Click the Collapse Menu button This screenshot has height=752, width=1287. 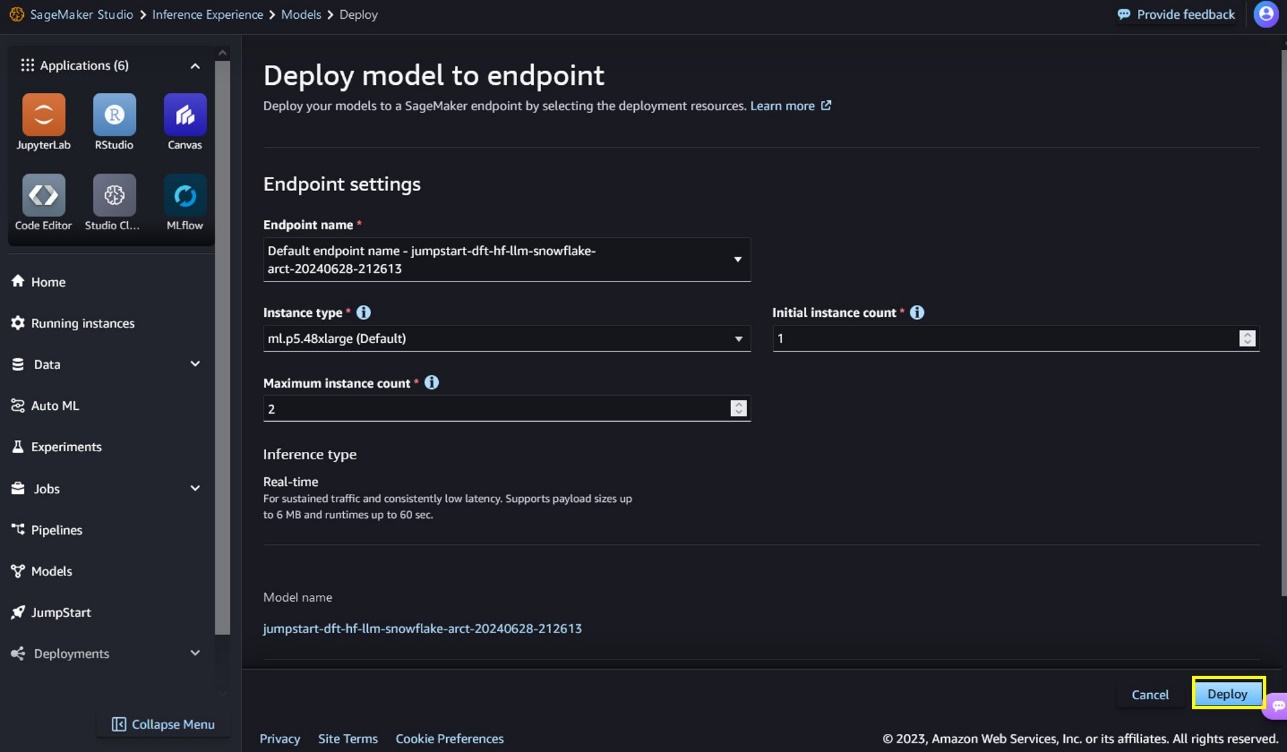pos(163,724)
